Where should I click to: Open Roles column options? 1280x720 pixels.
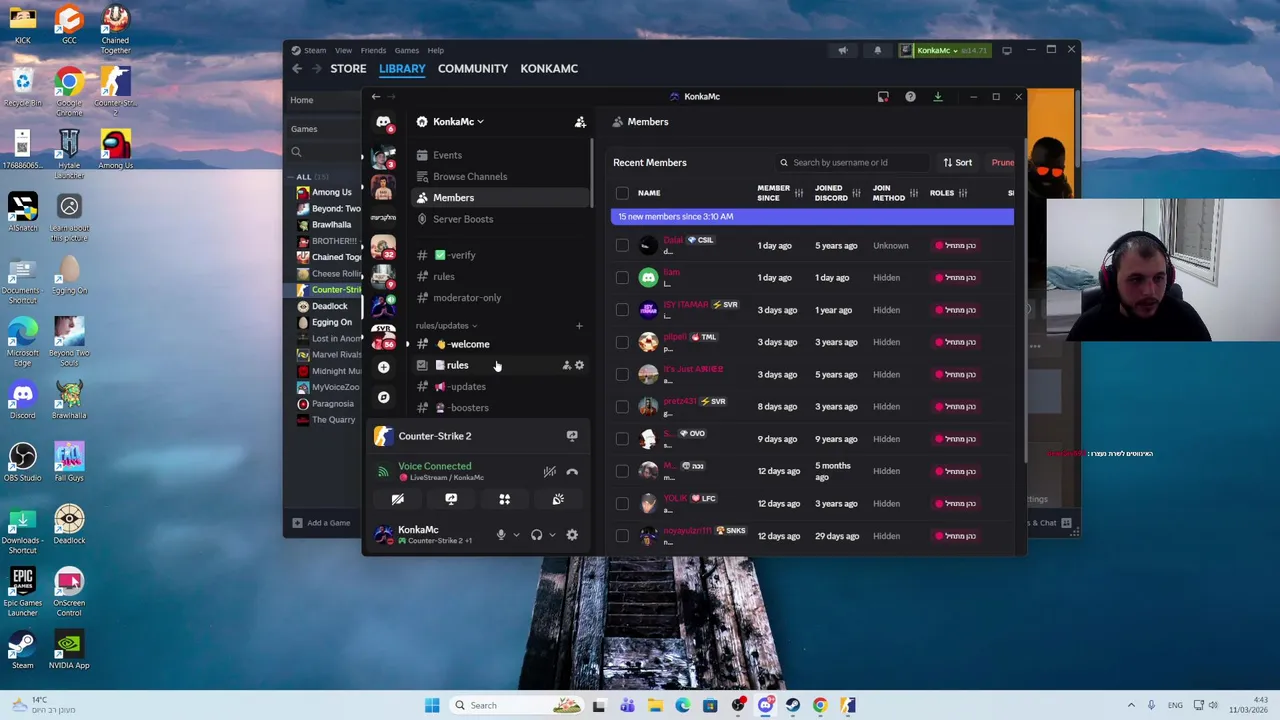point(963,193)
